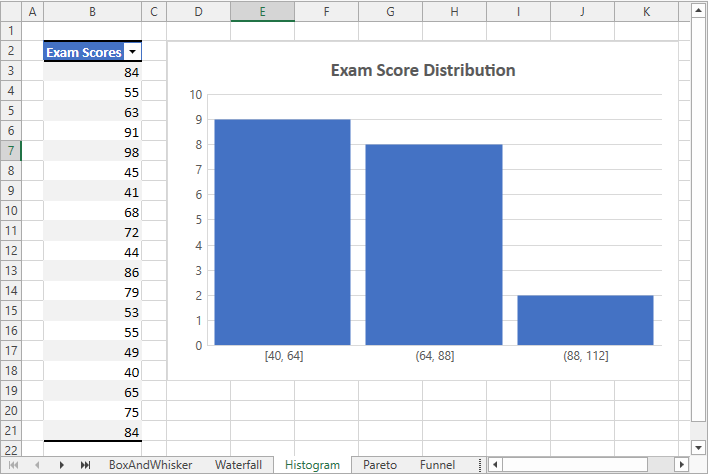
Task: Click the cell containing 49
Action: pos(93,352)
